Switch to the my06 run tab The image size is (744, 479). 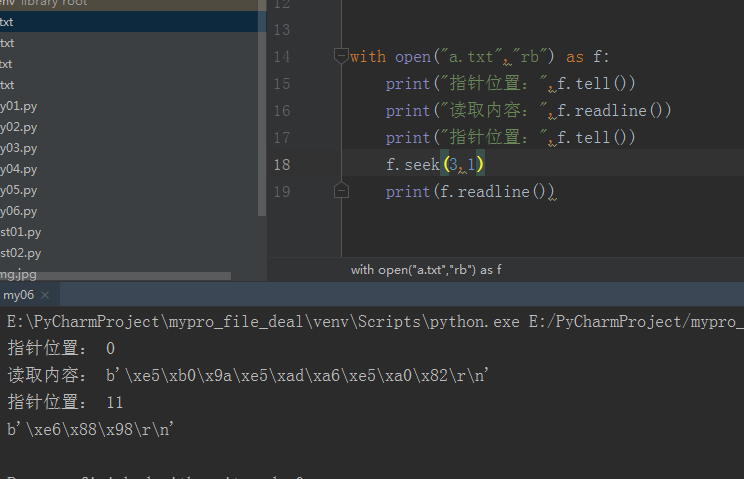[19, 295]
